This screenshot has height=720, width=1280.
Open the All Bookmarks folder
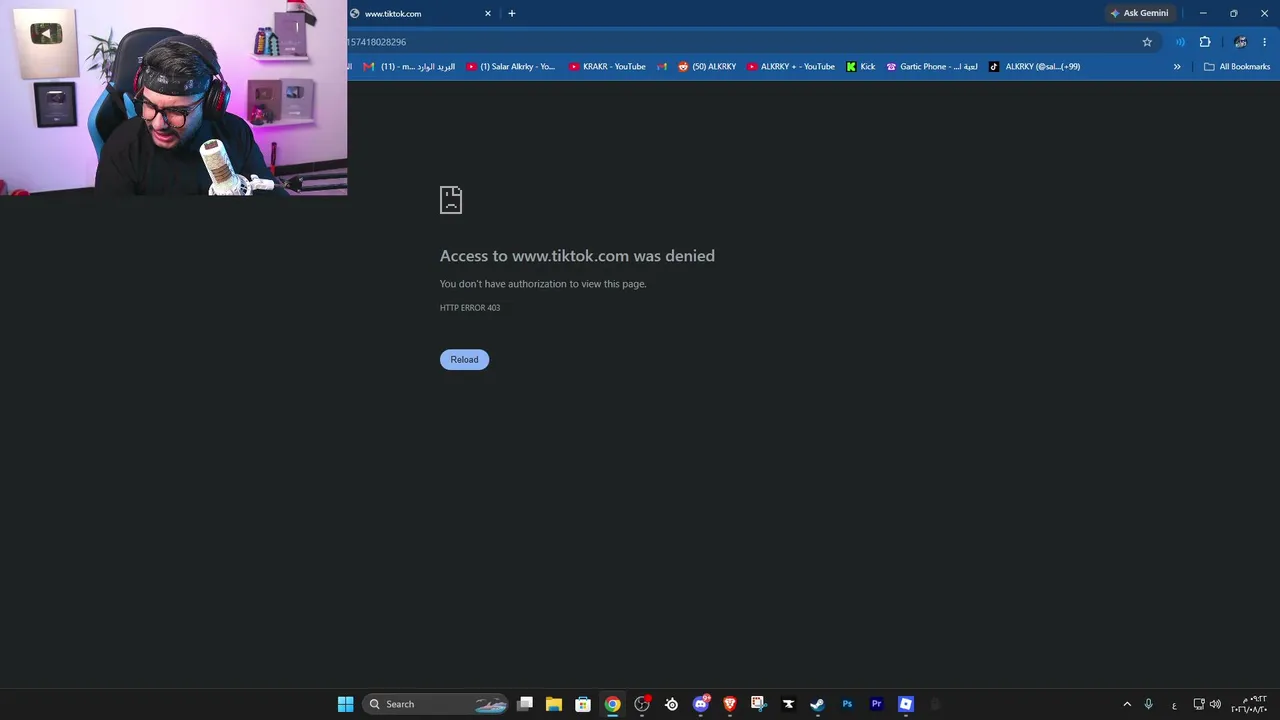1237,67
